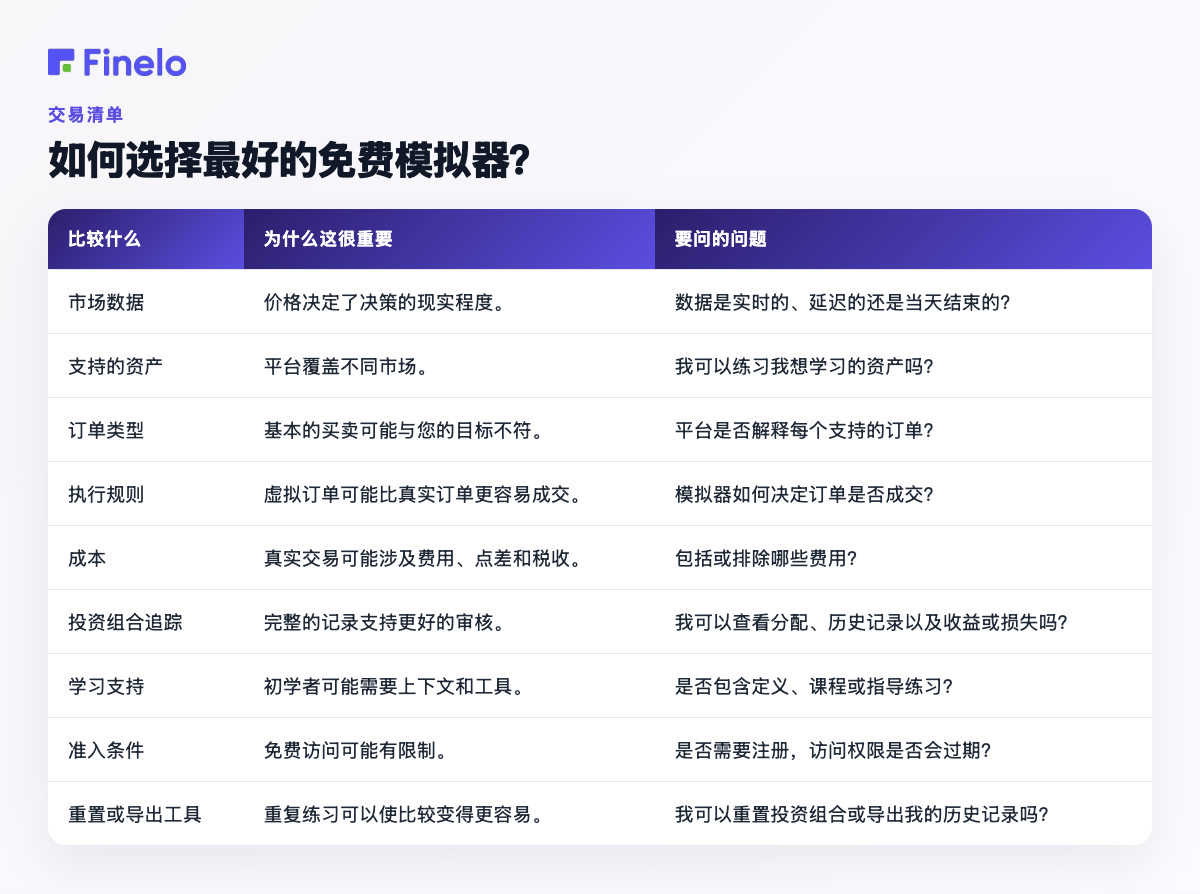Click 我可以练习我想学习的资产吗?
This screenshot has height=894, width=1200.
point(804,366)
